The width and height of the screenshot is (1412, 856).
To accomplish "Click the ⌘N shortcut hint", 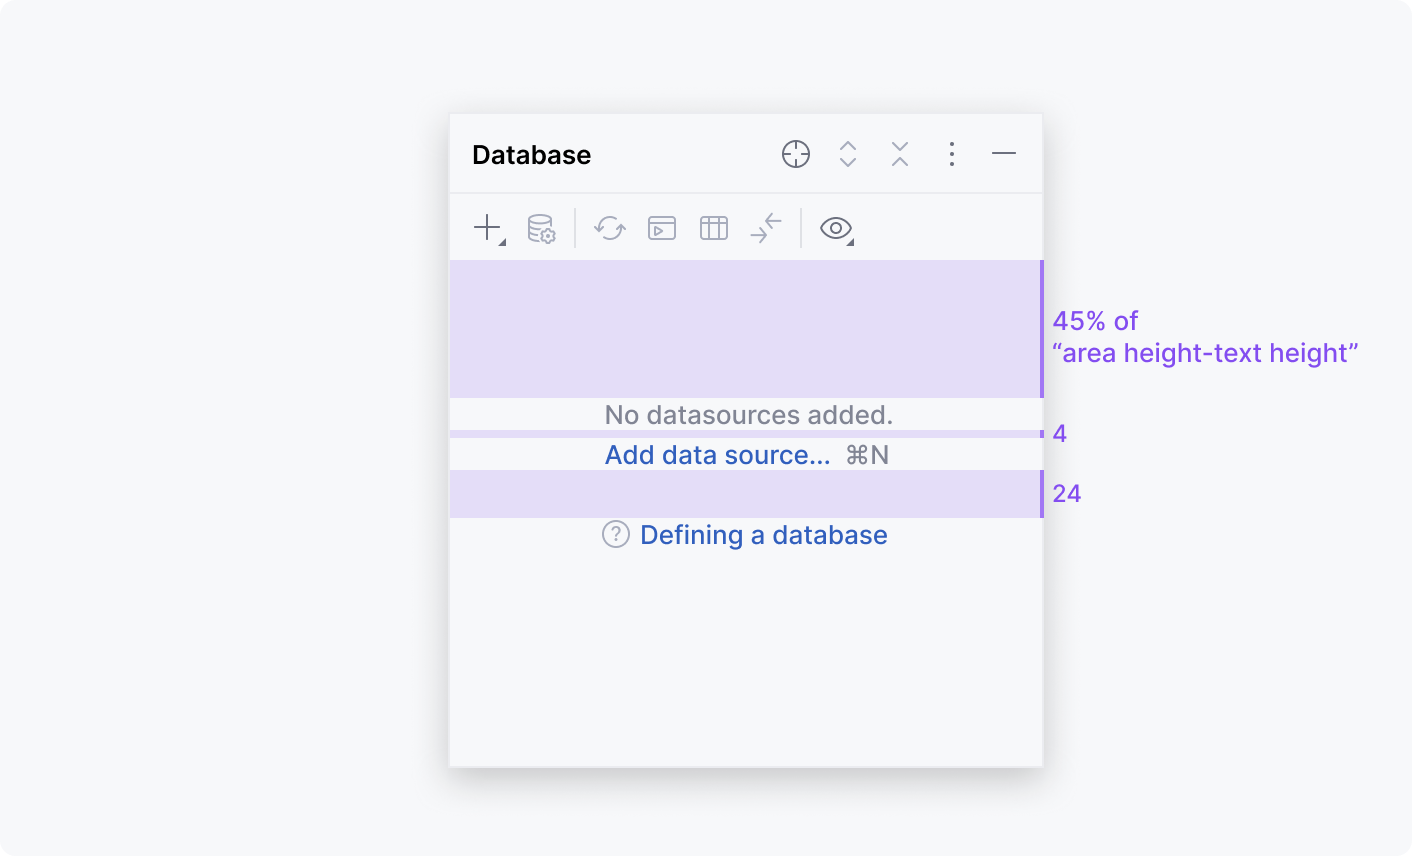I will 867,455.
